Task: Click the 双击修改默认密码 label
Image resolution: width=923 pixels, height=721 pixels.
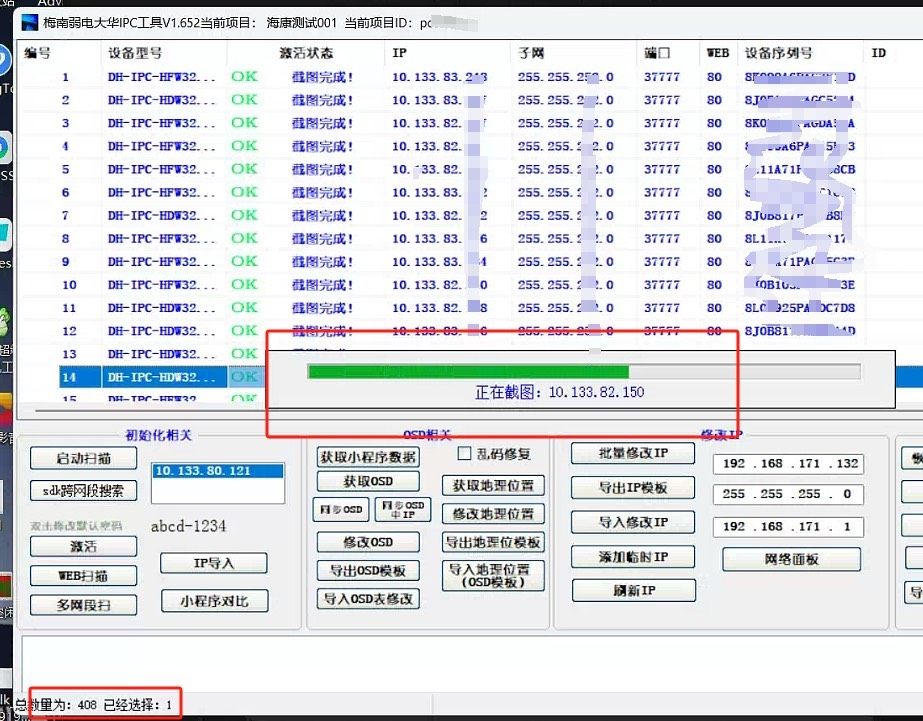Action: 77,526
